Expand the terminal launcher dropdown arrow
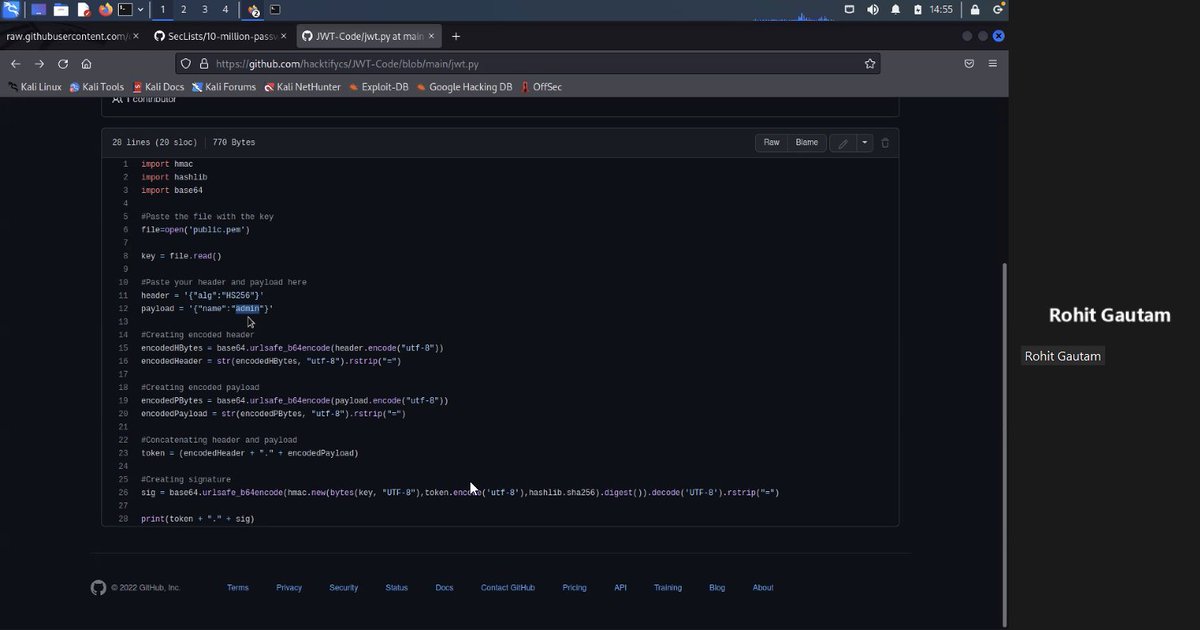 [140, 10]
